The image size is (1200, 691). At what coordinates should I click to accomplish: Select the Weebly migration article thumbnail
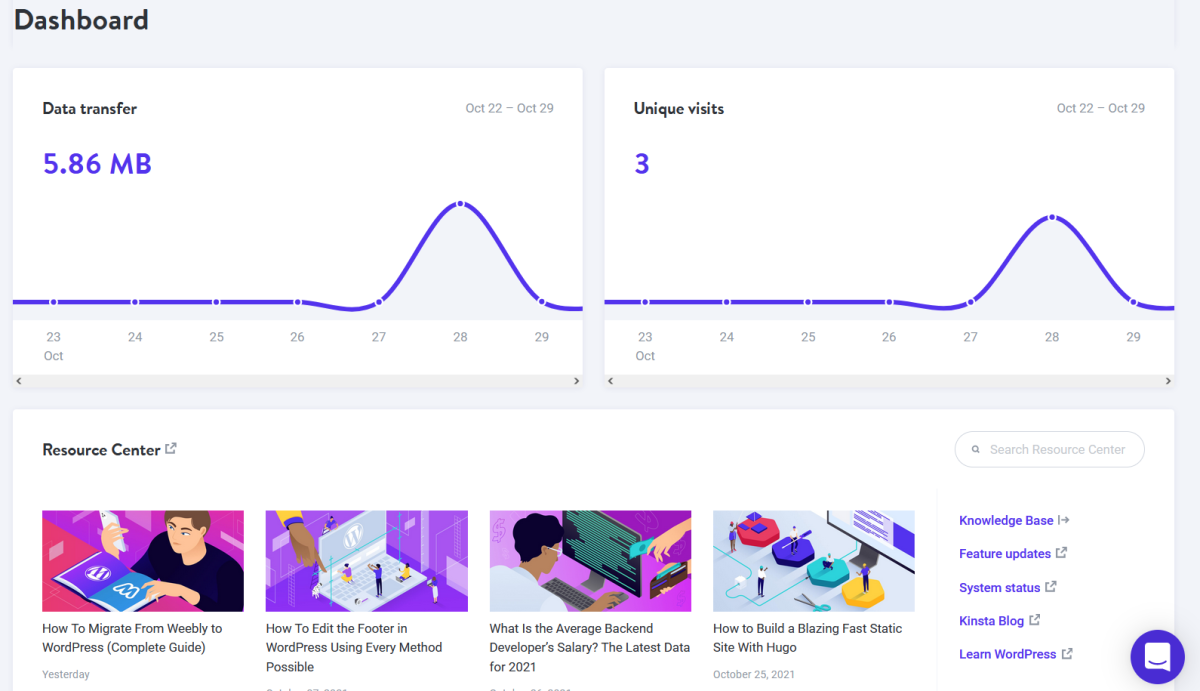[x=143, y=561]
